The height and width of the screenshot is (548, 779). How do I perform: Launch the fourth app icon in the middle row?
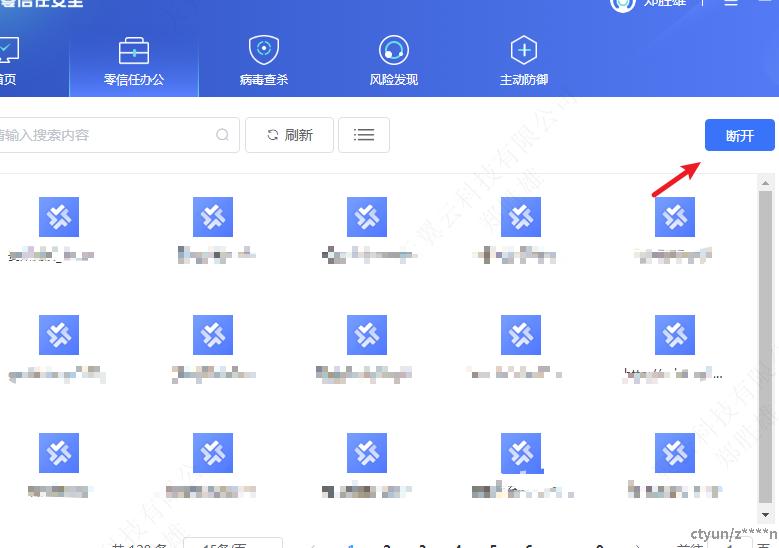pos(521,335)
